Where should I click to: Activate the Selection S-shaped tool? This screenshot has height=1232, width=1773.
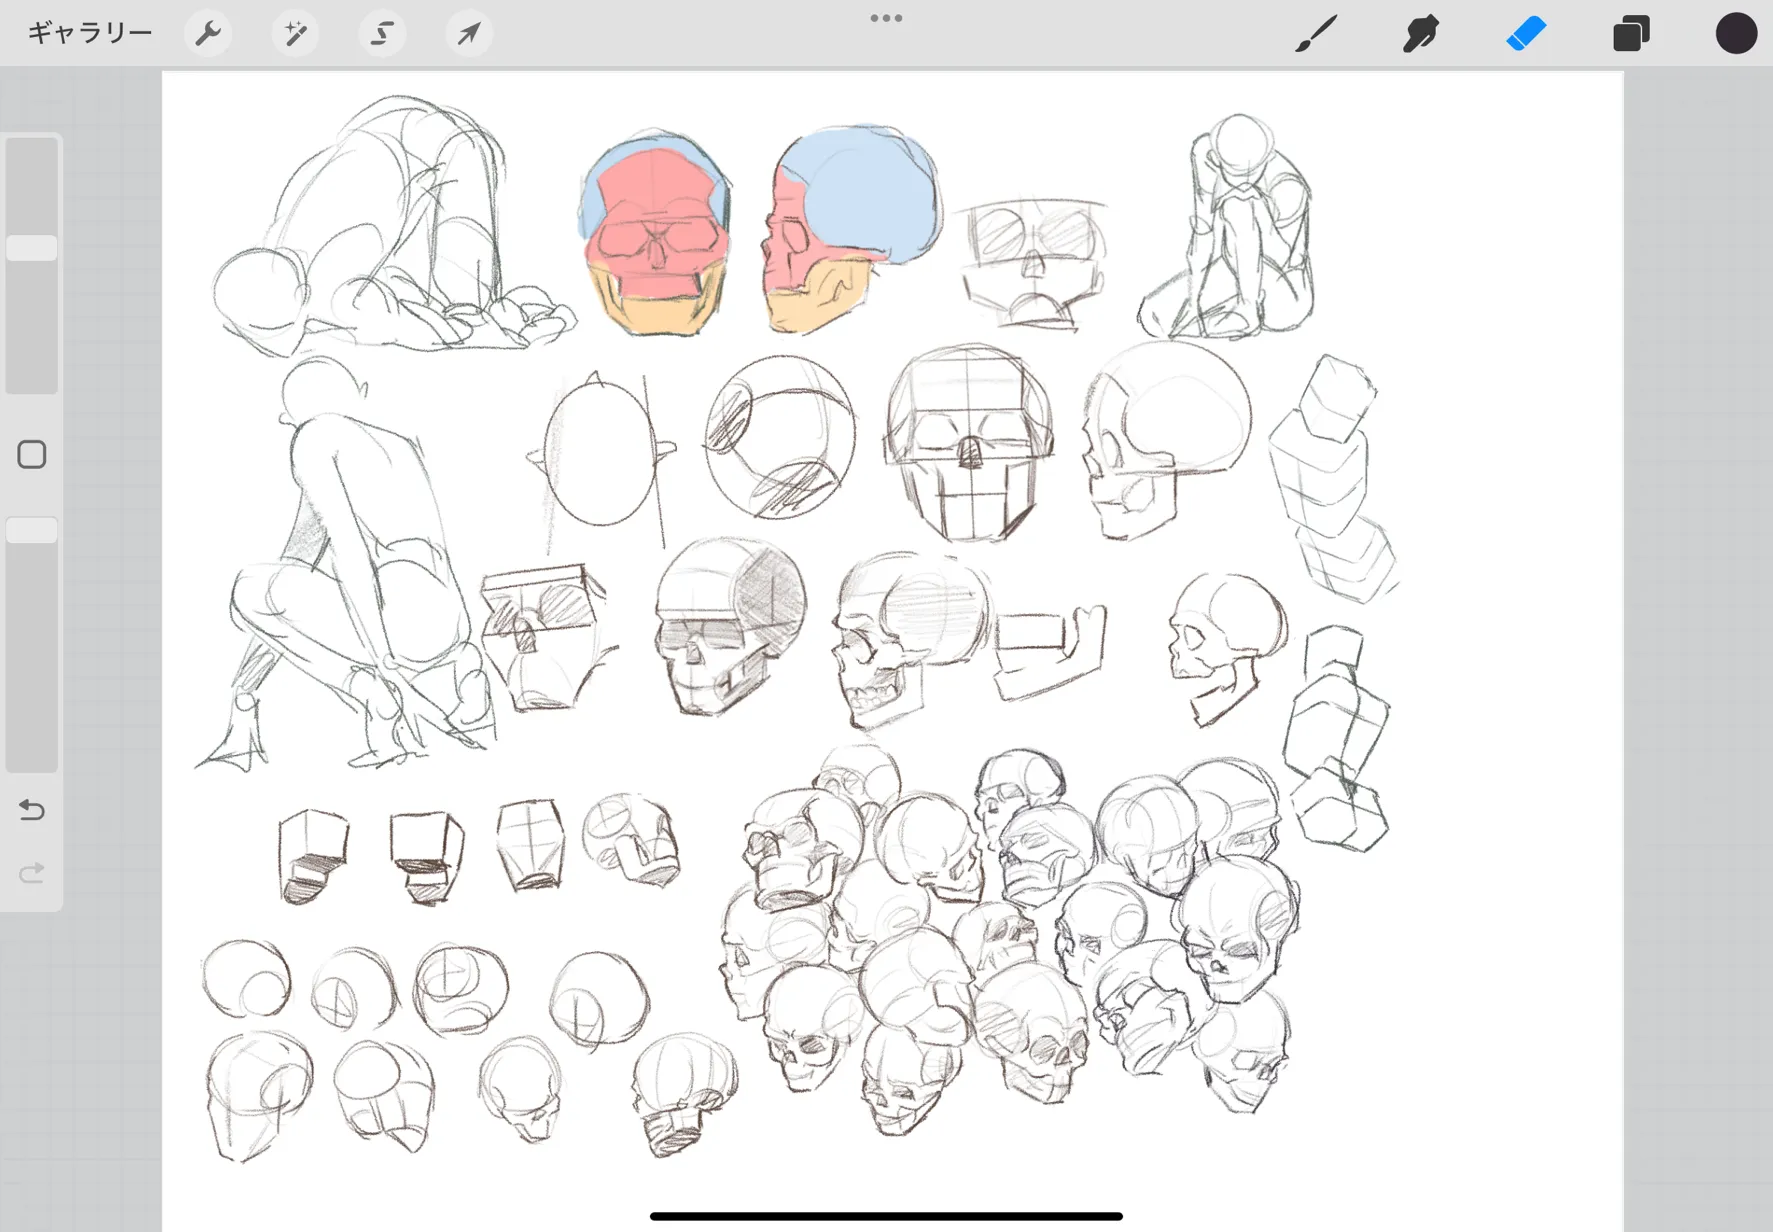click(382, 33)
